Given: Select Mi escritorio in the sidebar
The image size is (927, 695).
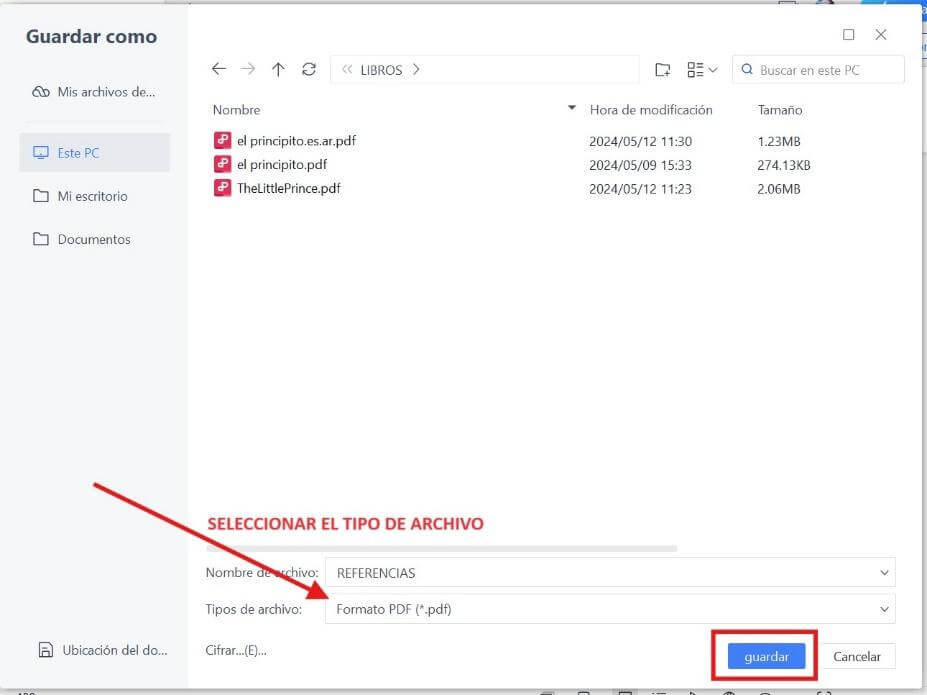Looking at the screenshot, I should click(88, 196).
